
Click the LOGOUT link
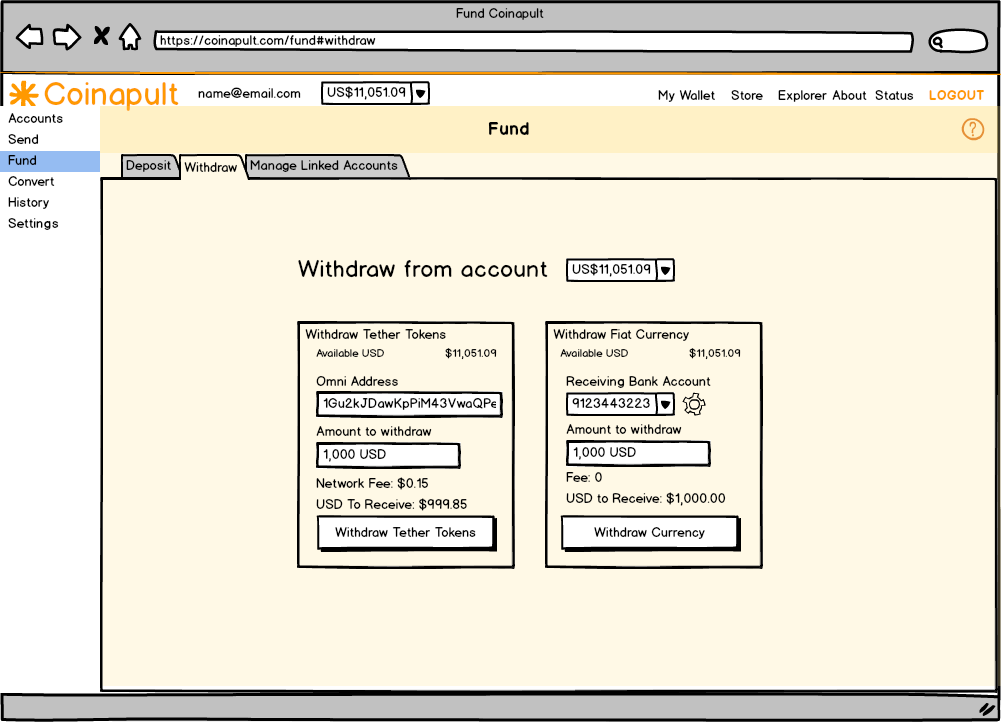click(x=956, y=96)
